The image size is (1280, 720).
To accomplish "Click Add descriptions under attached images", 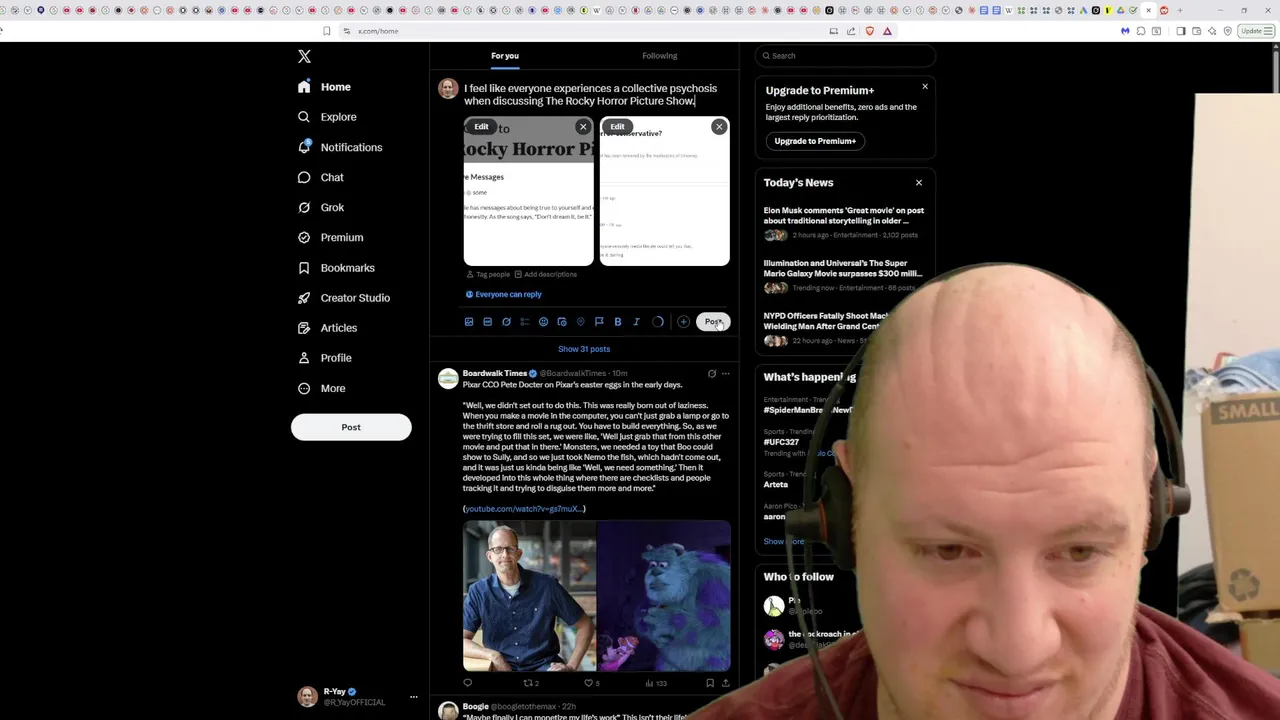I will click(546, 274).
